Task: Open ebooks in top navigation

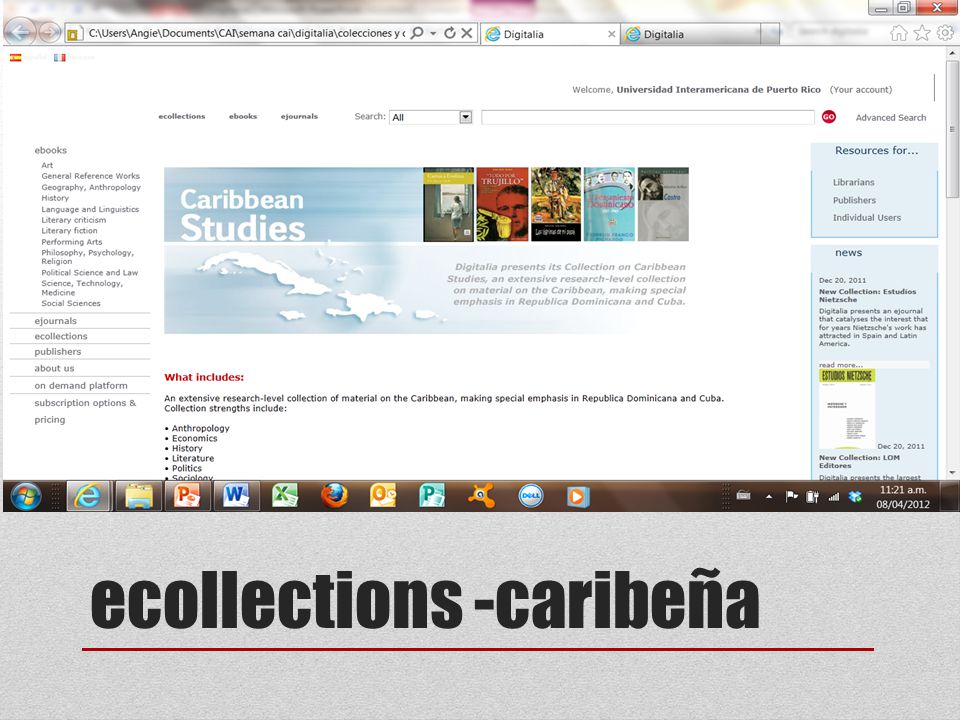Action: pyautogui.click(x=243, y=116)
